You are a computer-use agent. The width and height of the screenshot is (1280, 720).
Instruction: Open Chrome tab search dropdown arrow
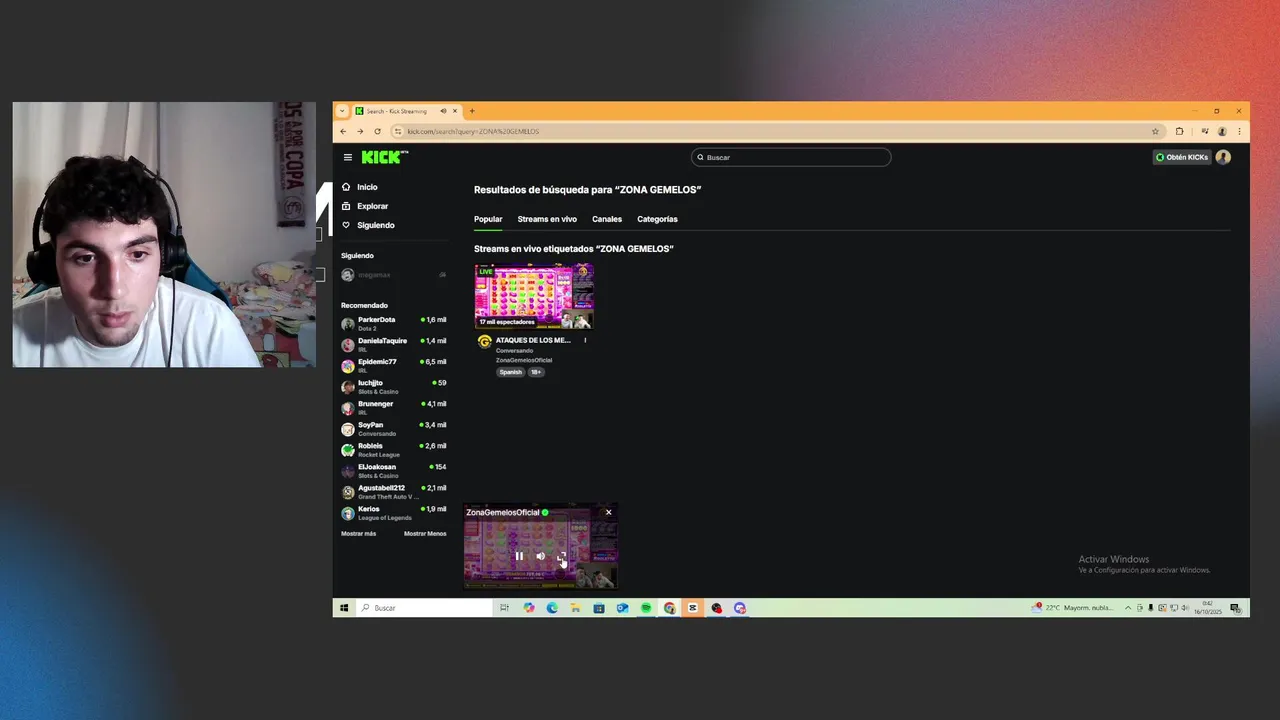coord(342,111)
